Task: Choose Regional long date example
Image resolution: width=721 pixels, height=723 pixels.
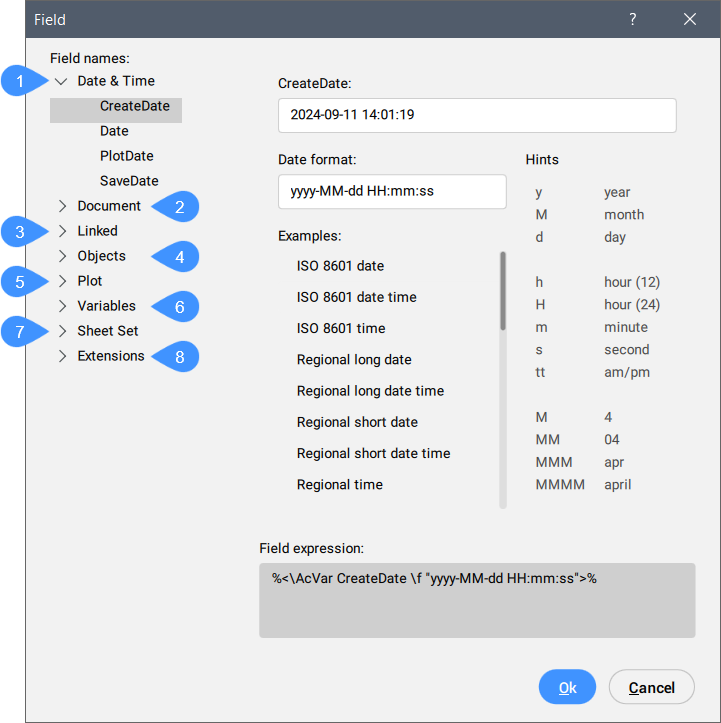Action: tap(354, 359)
